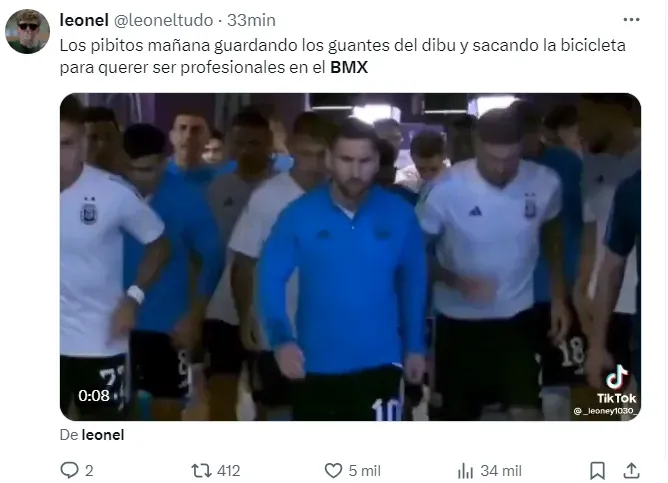Screen dimensions: 668x483
Task: View post analytics bar chart icon
Action: 465,471
